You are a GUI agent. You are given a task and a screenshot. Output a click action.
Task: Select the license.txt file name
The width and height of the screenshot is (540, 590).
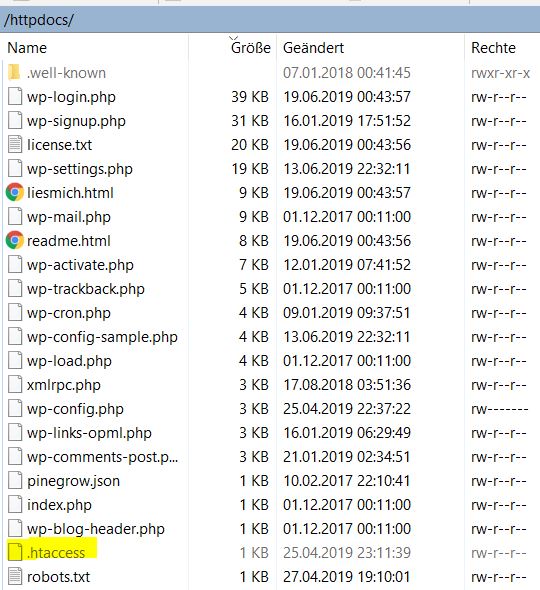click(59, 145)
